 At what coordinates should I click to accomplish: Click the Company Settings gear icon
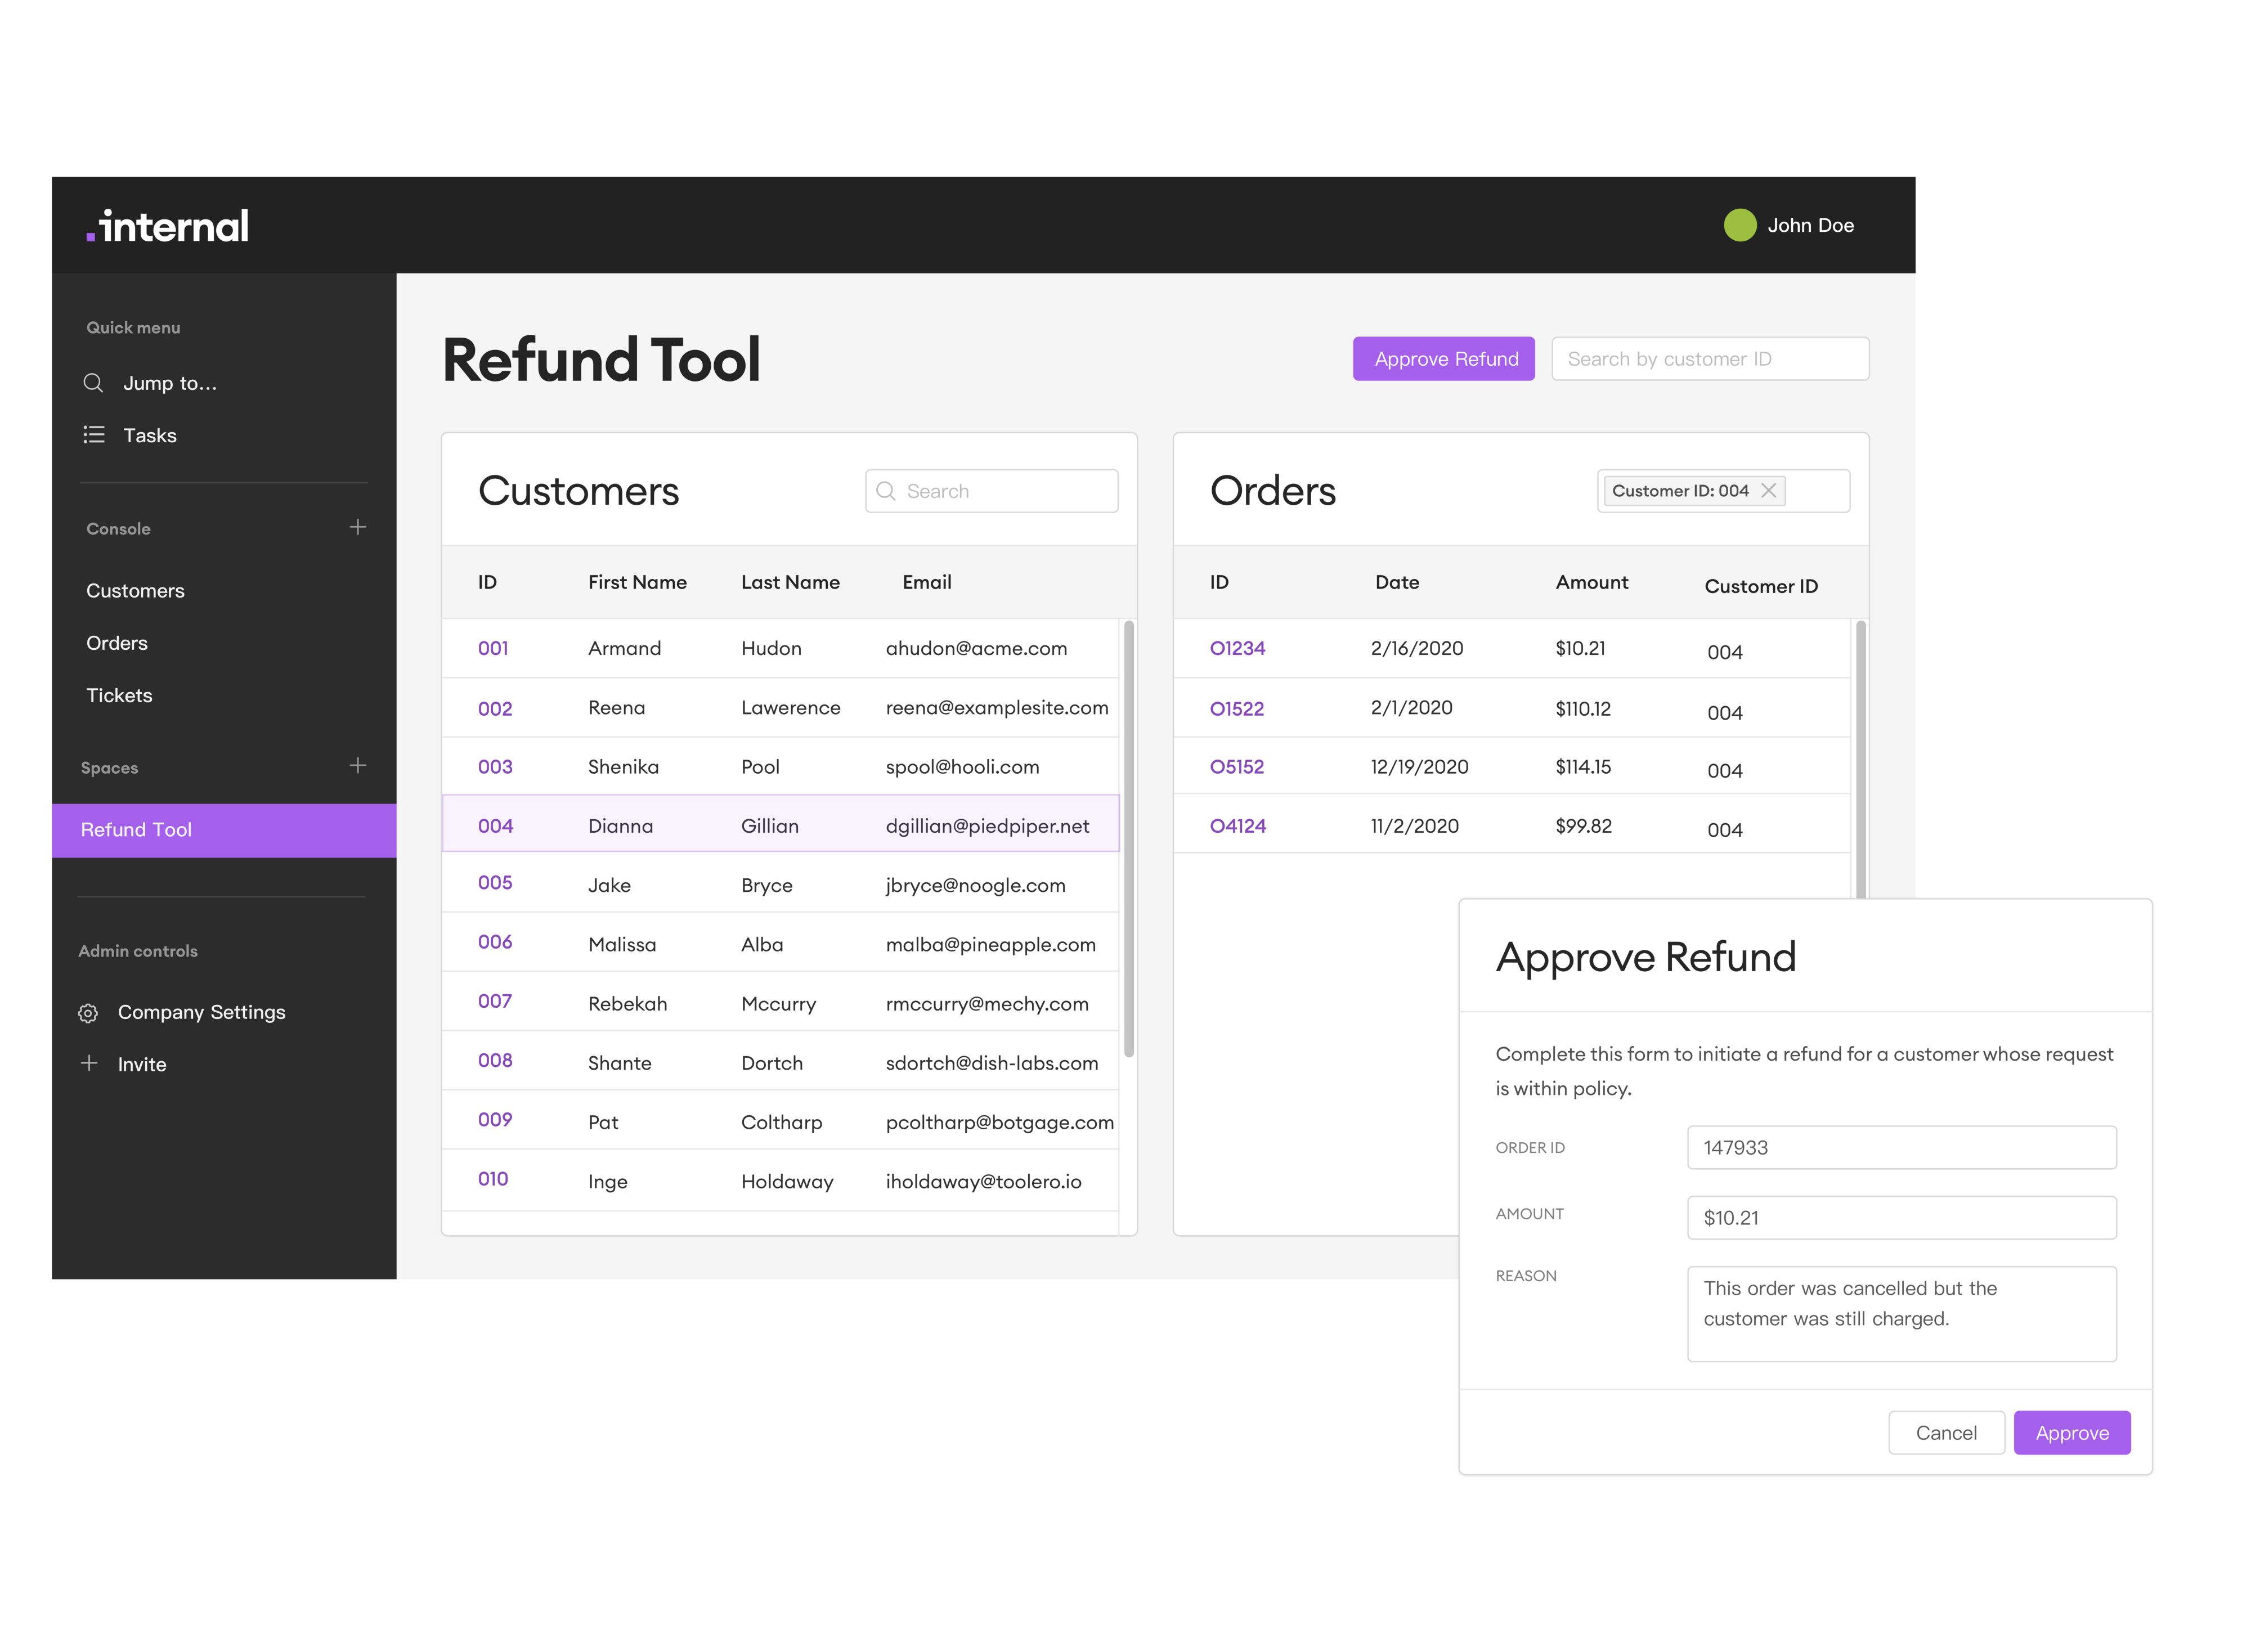88,1013
